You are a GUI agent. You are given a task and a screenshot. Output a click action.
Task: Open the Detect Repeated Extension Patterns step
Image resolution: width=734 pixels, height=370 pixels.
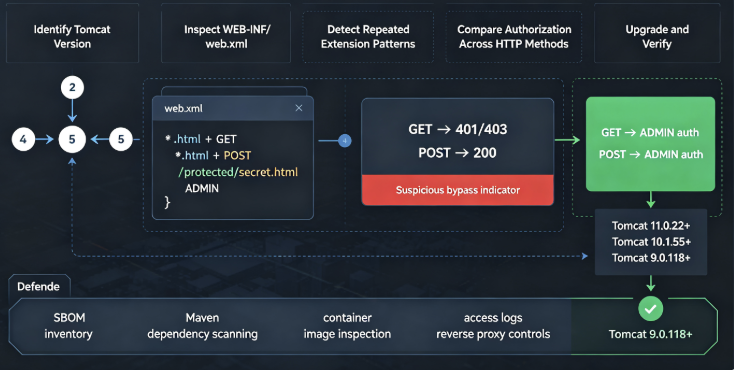tap(368, 37)
